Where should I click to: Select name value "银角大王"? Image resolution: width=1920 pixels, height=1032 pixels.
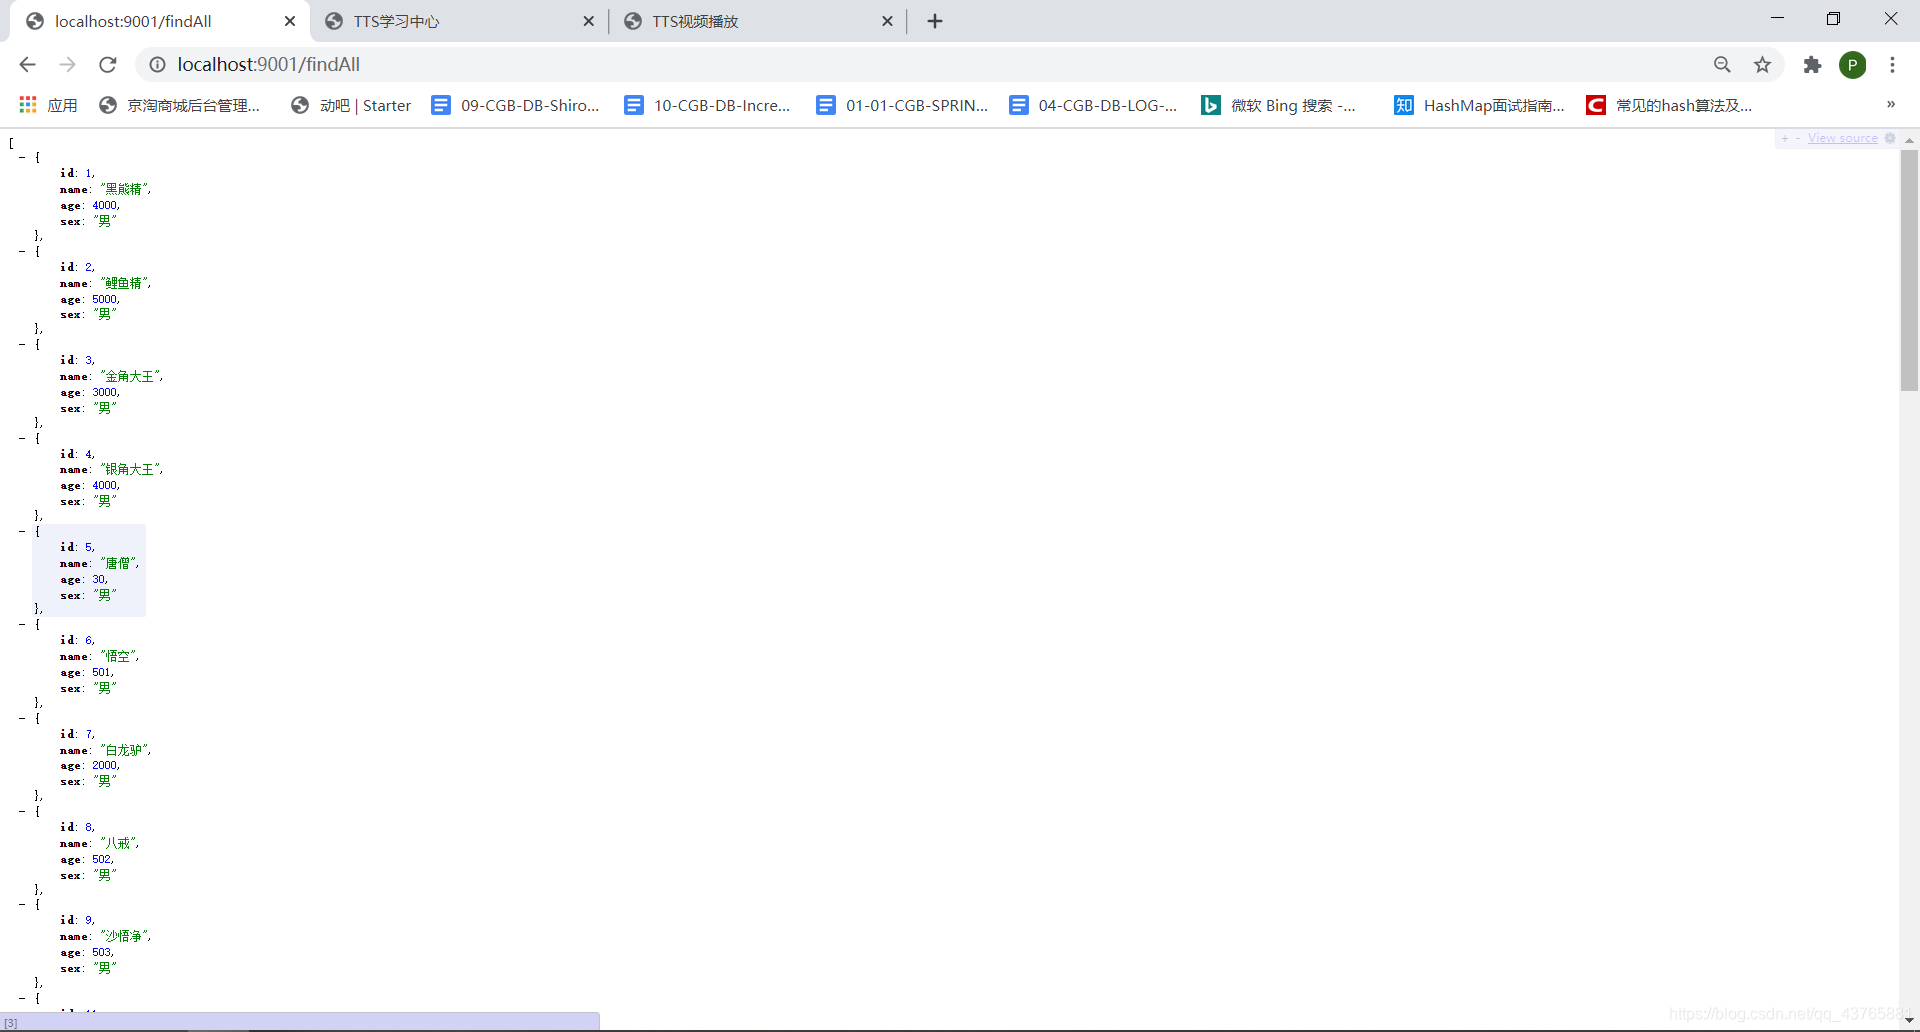129,469
